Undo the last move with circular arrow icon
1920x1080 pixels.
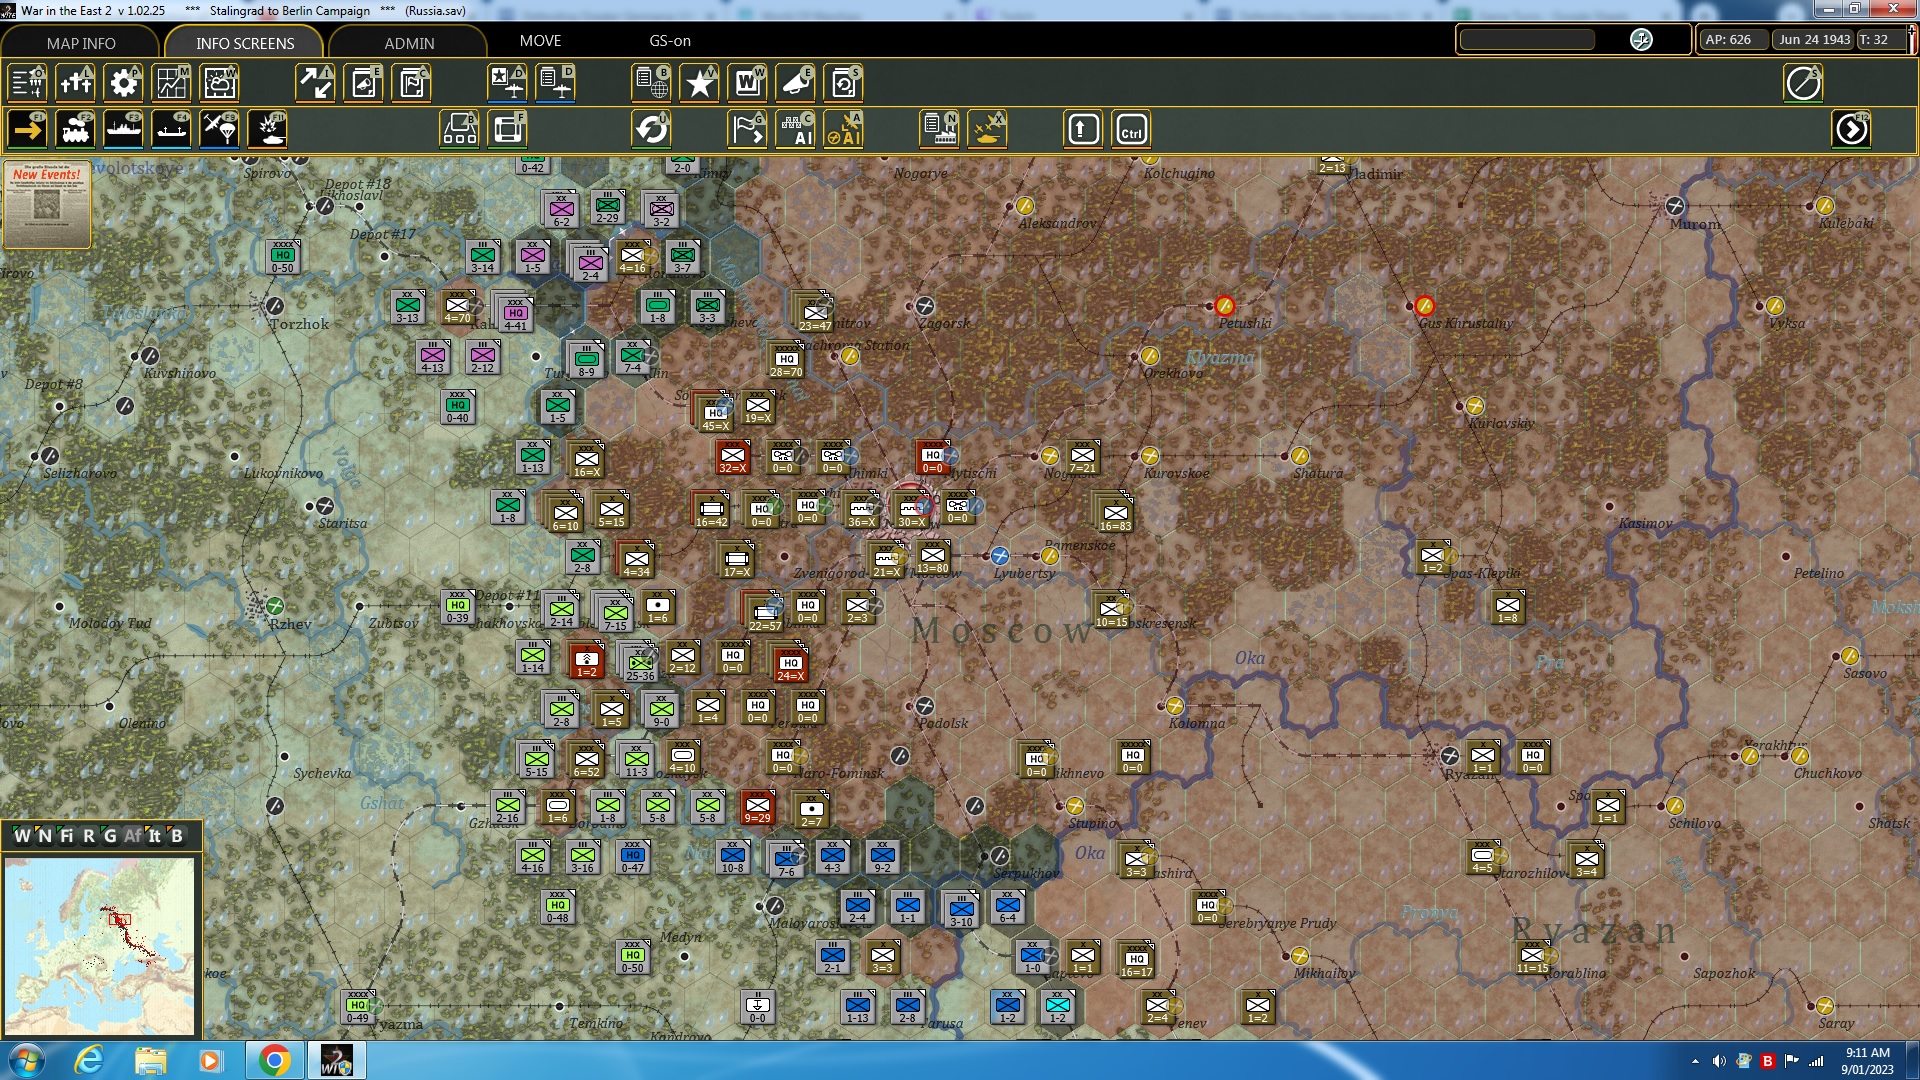pyautogui.click(x=652, y=129)
